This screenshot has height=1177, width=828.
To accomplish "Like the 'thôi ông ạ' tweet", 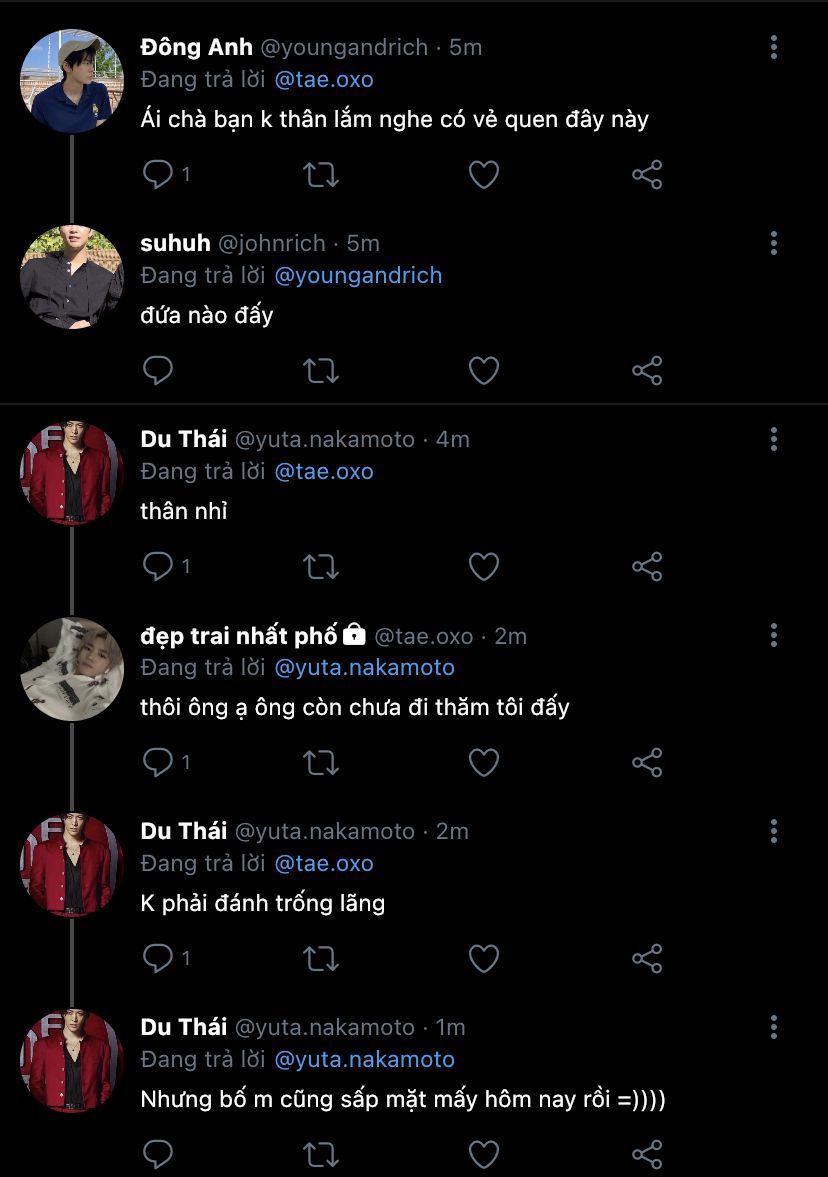I will 484,763.
